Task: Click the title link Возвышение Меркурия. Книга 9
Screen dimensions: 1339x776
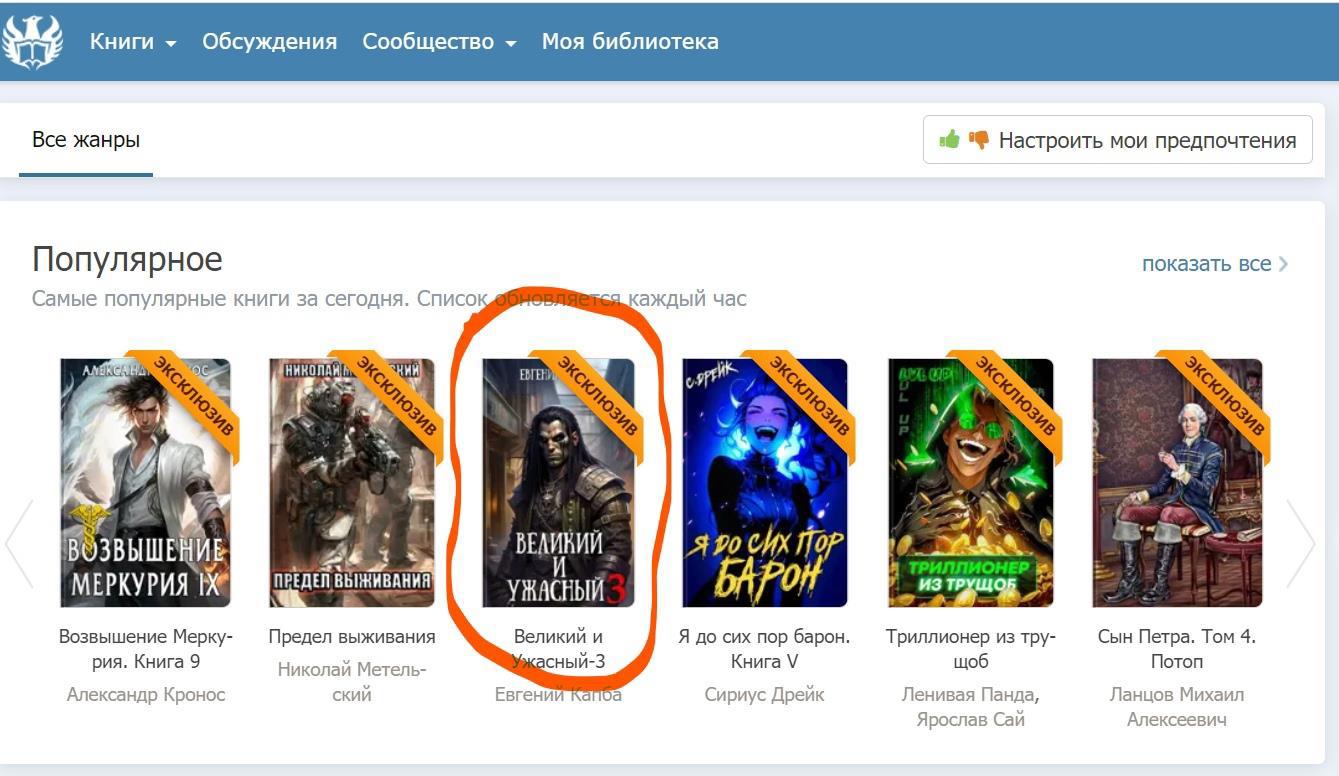Action: coord(146,649)
